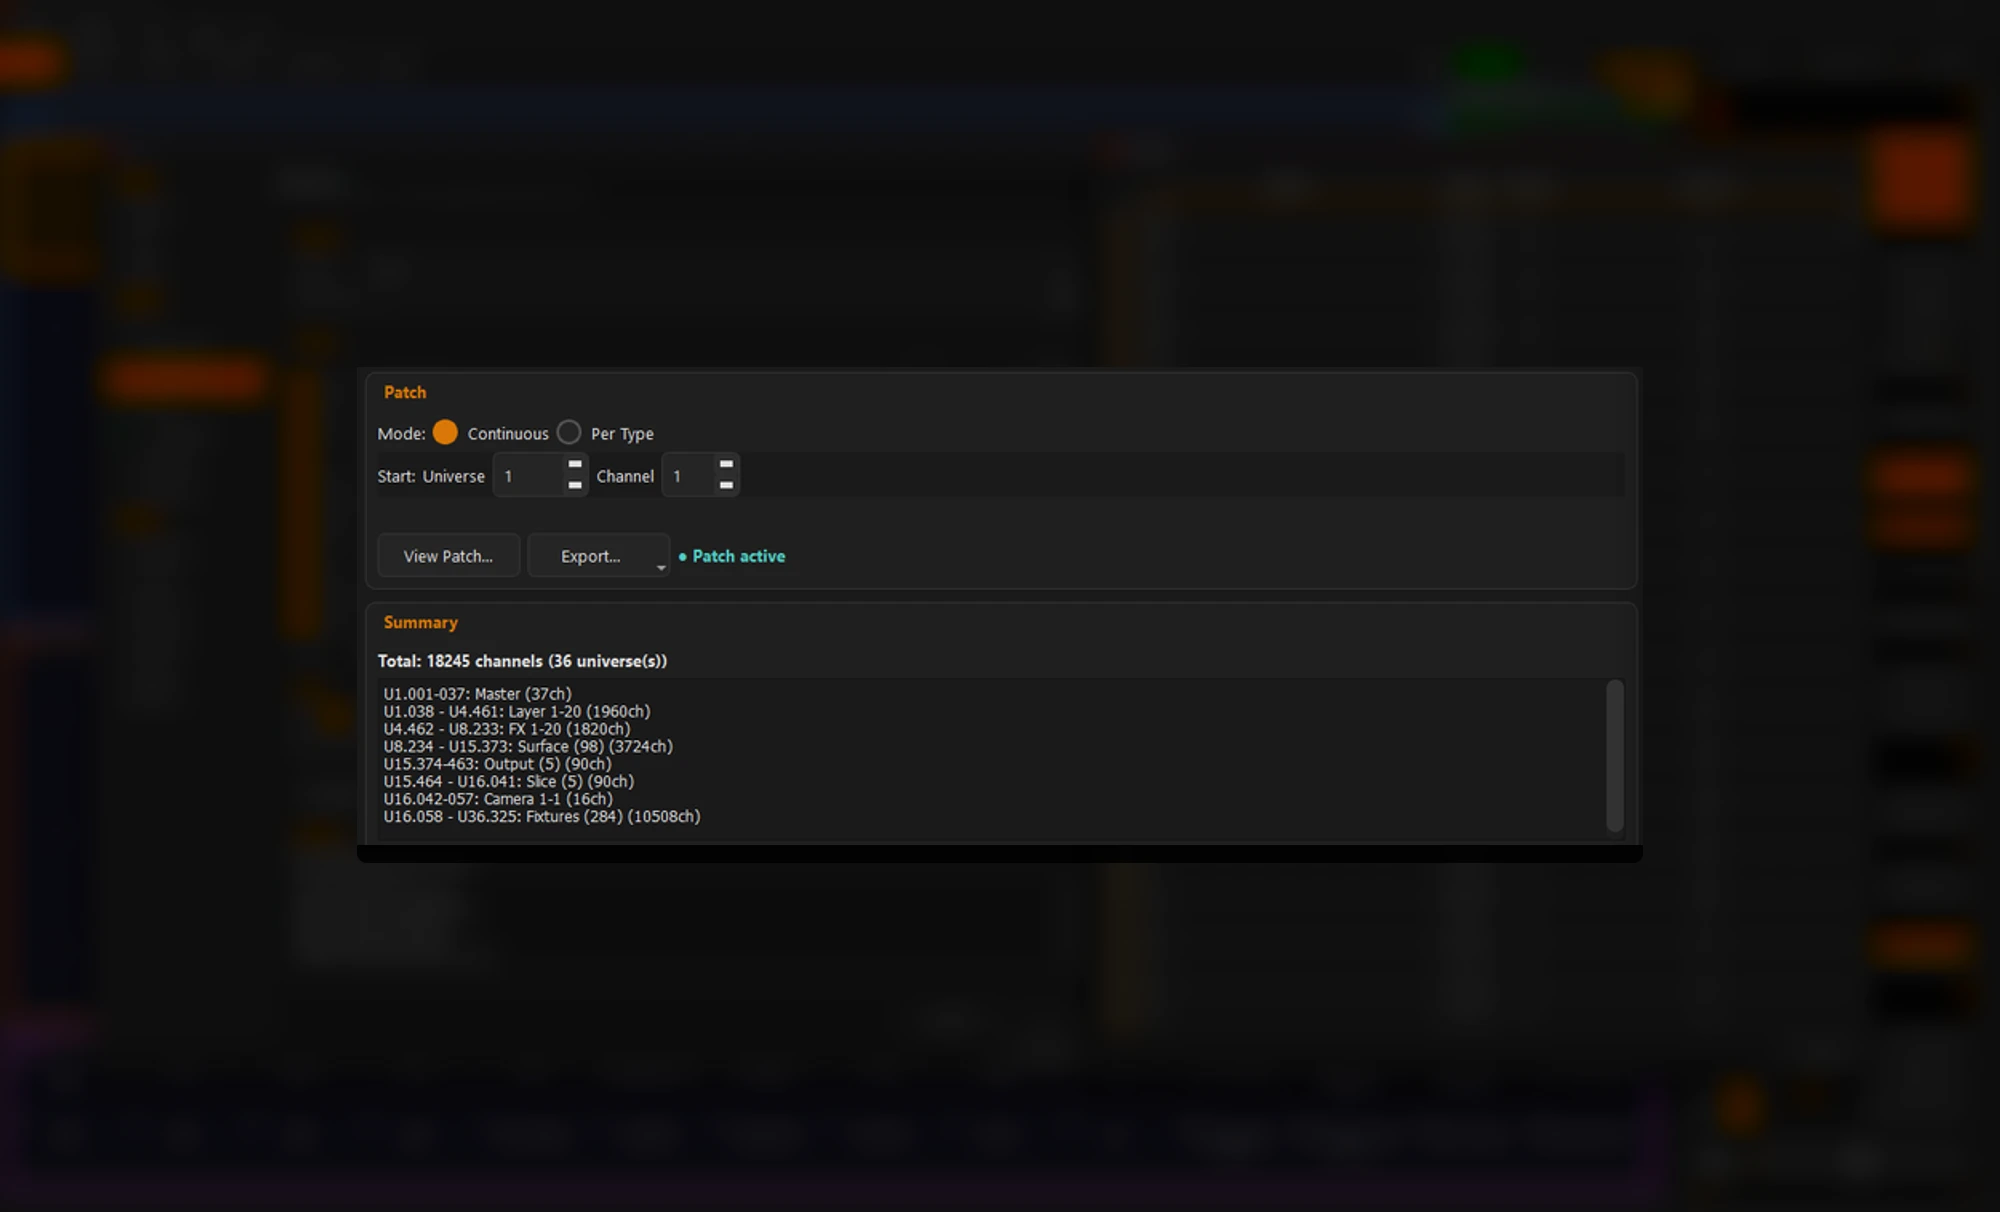Select the Master (37ch) summary line
The image size is (2000, 1212).
477,694
